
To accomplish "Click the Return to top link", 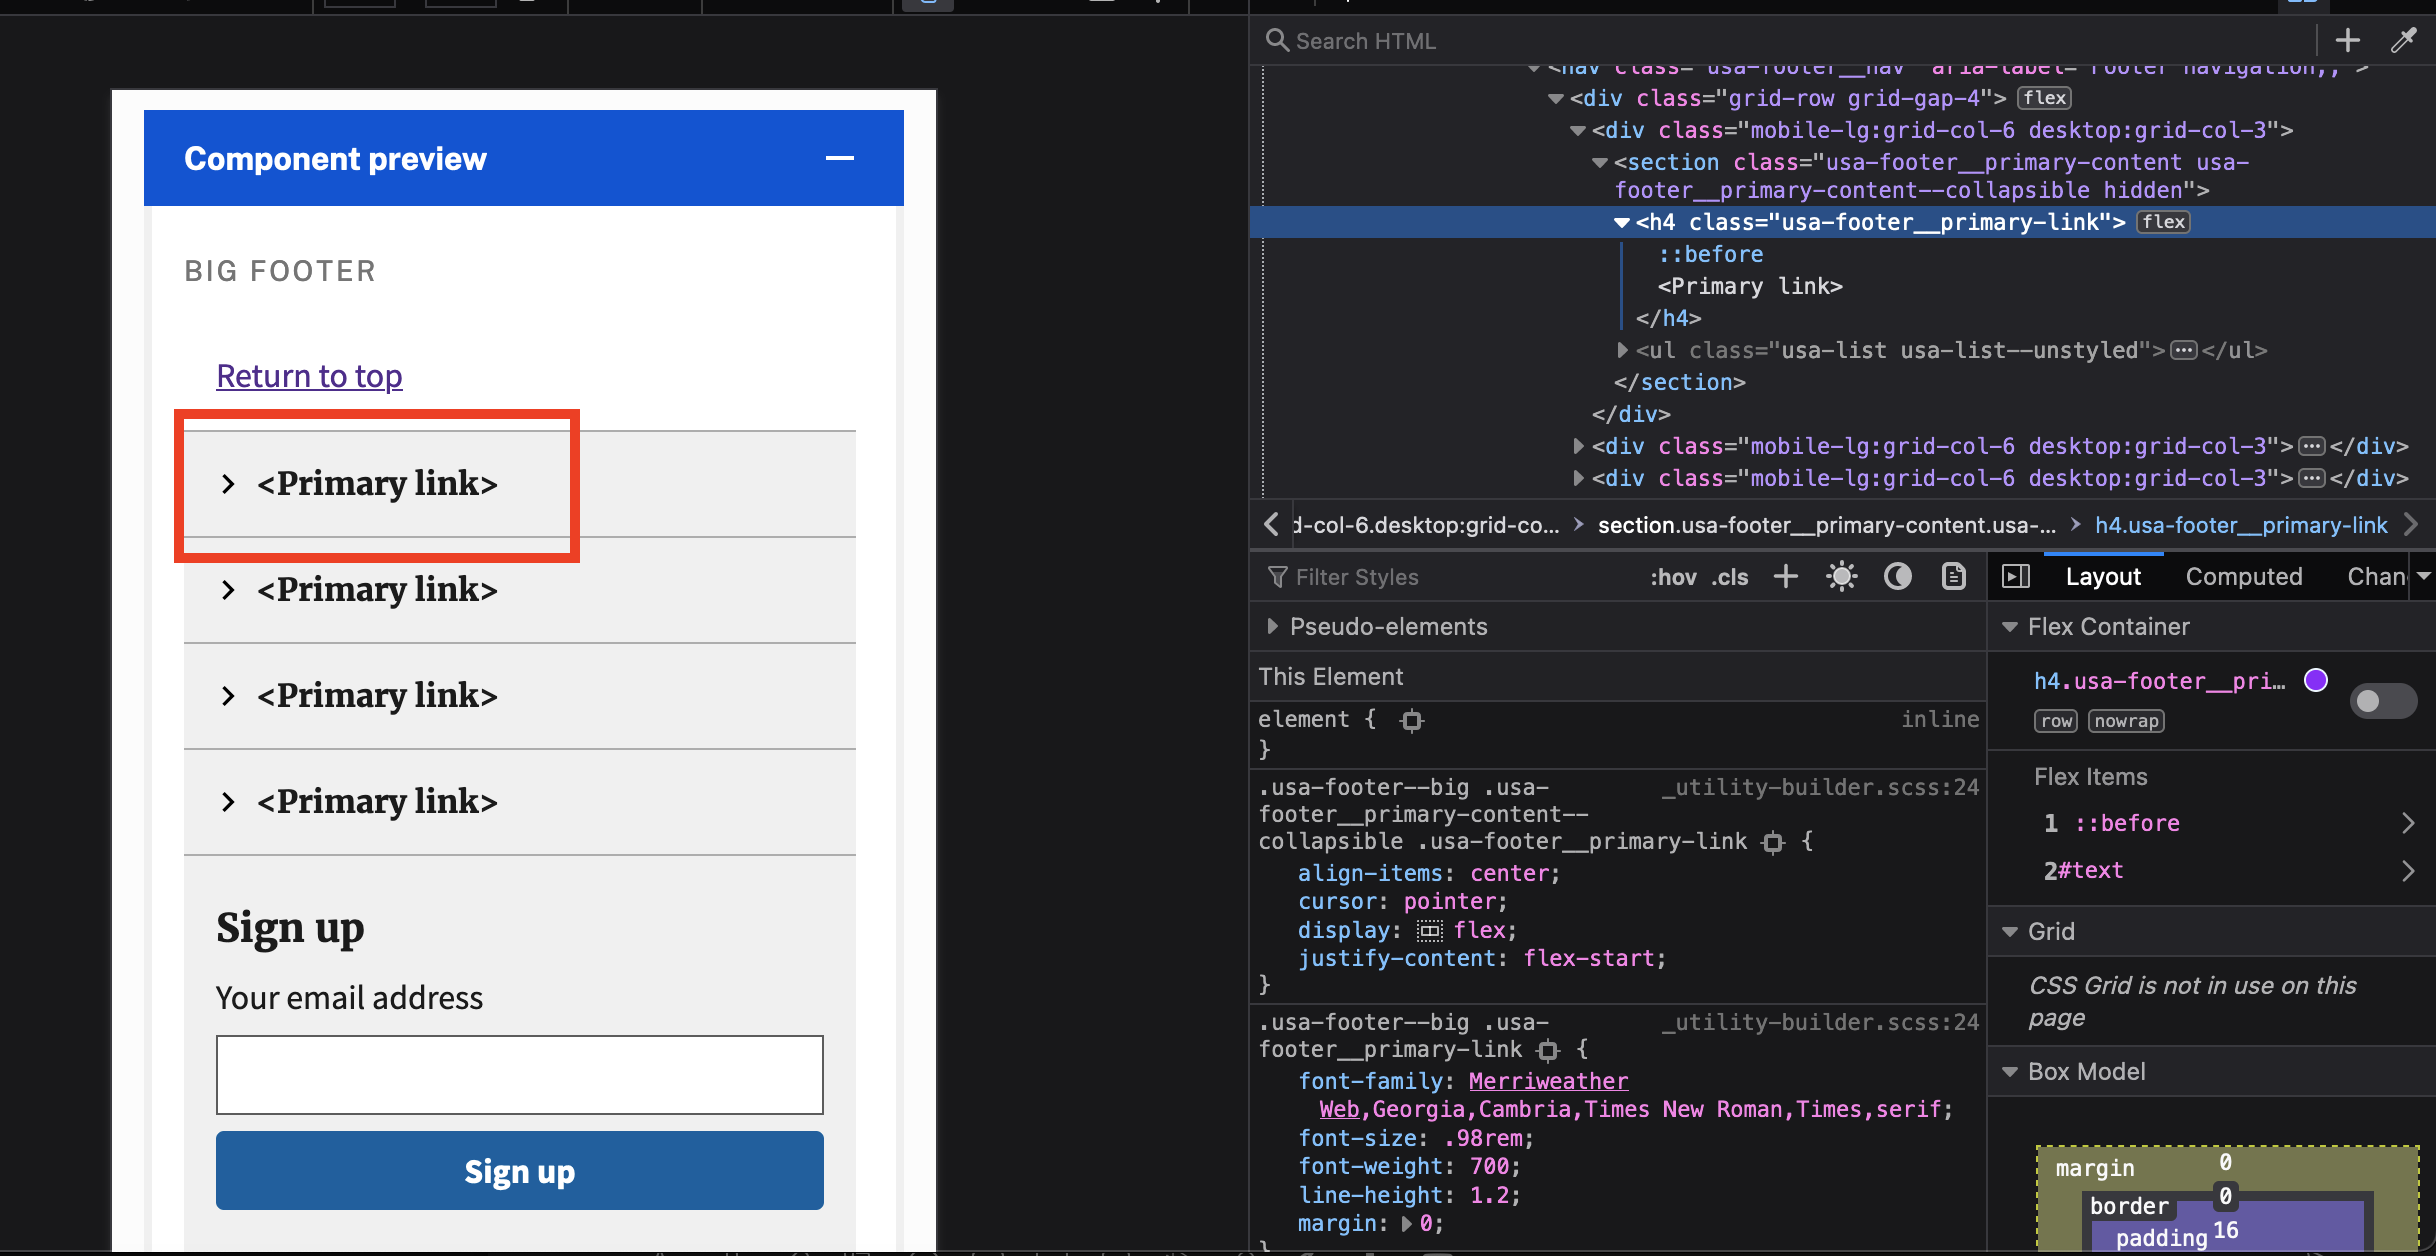I will [309, 376].
